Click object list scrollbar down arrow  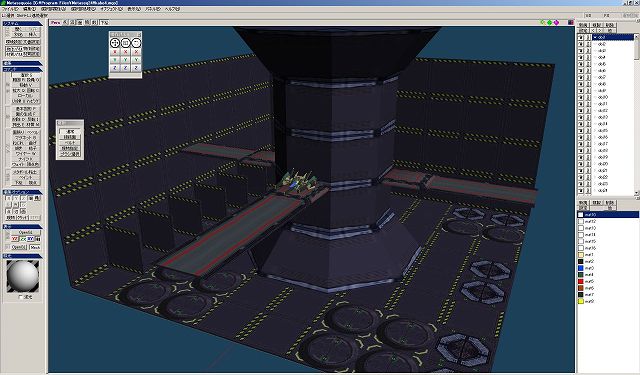pos(637,193)
